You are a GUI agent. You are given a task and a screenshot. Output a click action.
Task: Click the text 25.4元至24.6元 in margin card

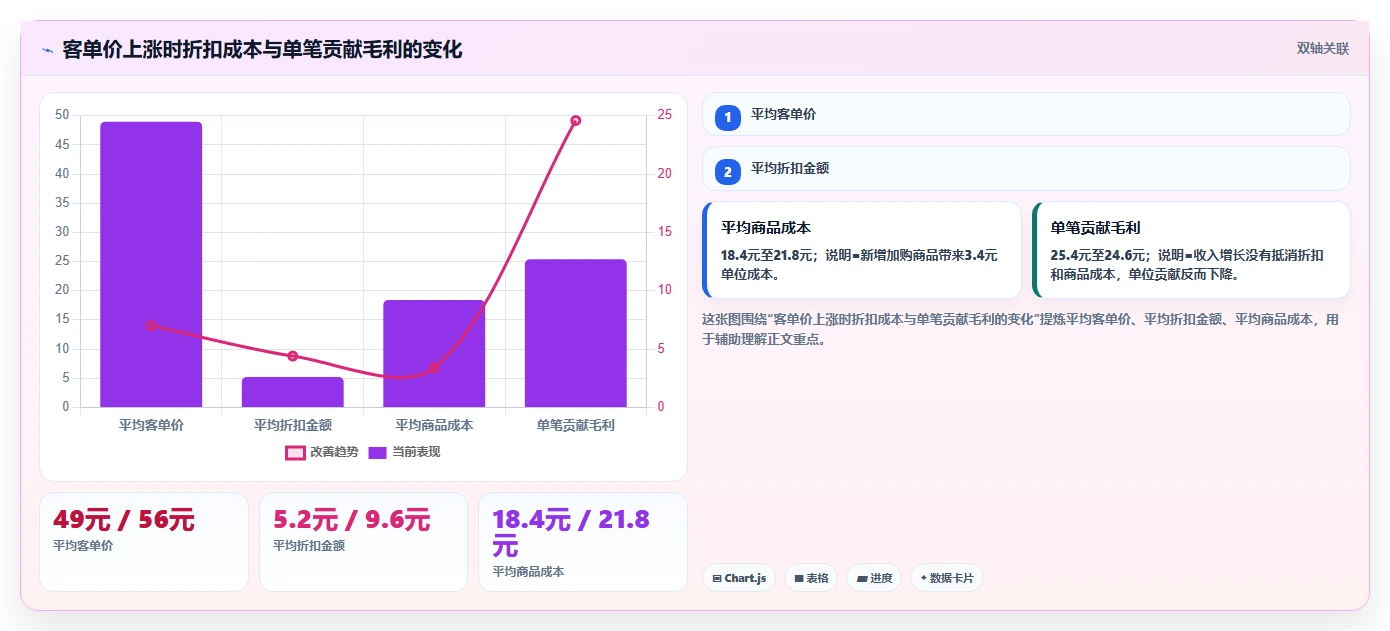[1094, 255]
